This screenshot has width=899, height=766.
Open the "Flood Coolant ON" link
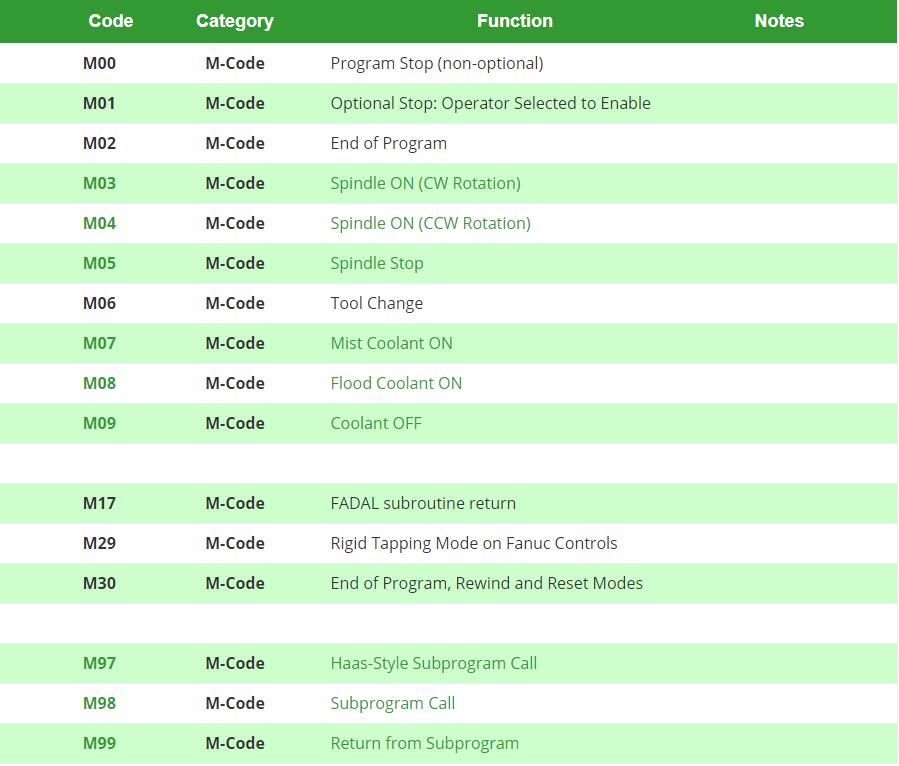click(x=396, y=383)
